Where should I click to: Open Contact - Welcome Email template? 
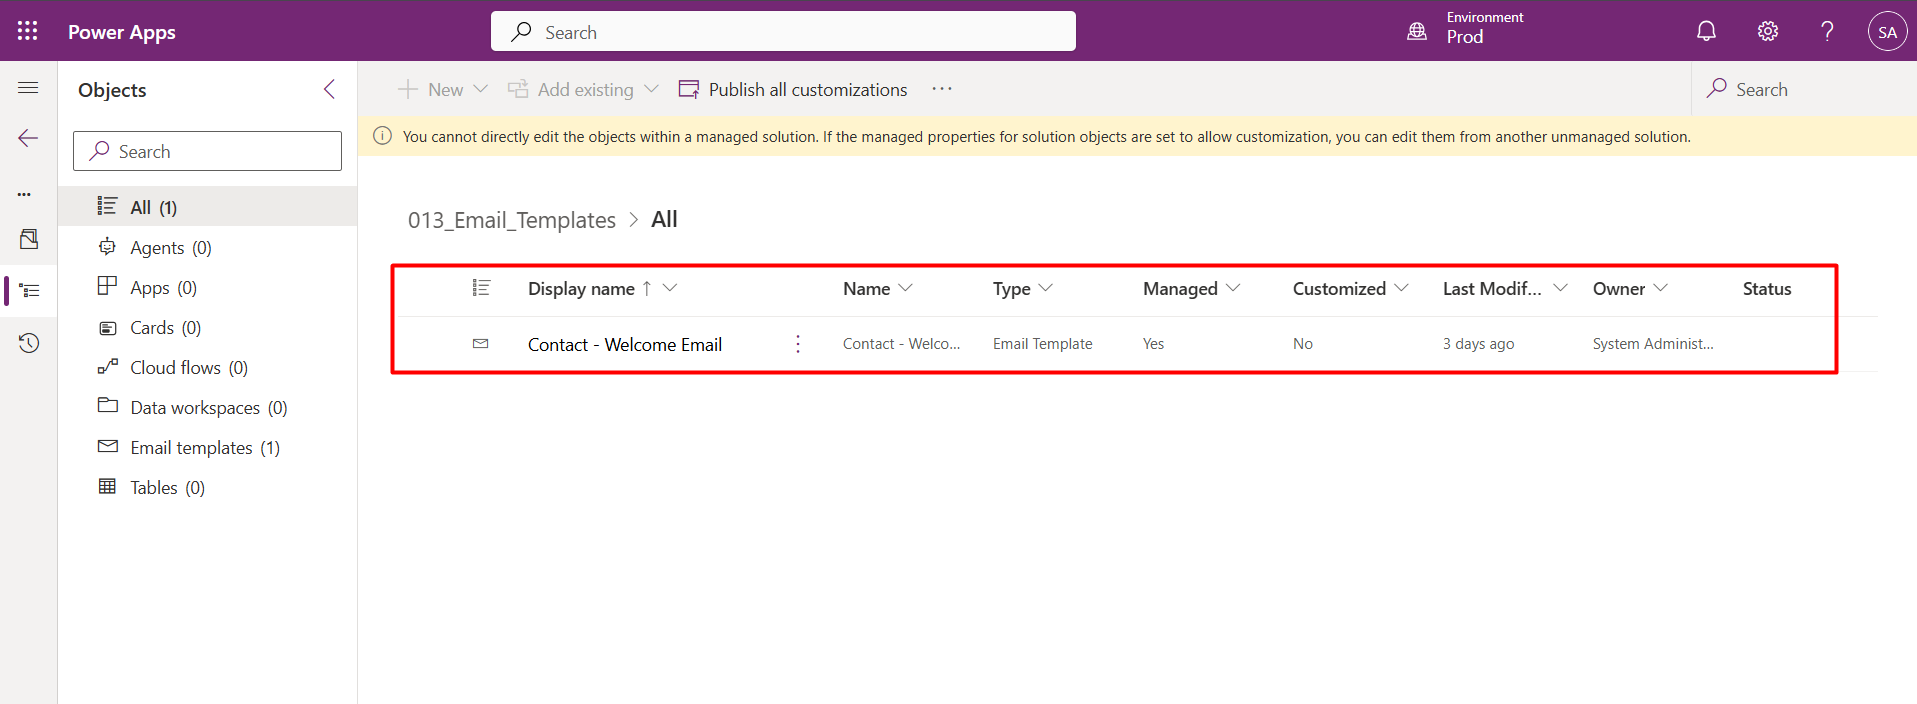[625, 344]
